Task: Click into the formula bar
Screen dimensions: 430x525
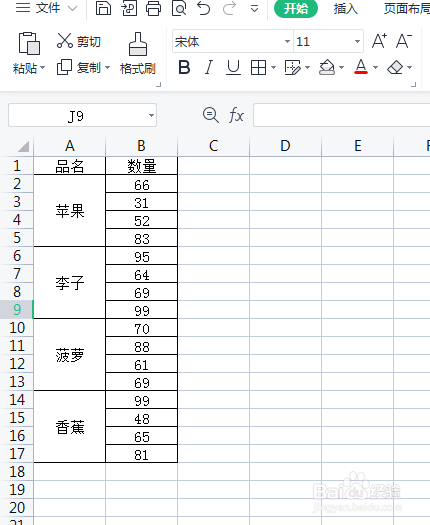Action: click(342, 116)
